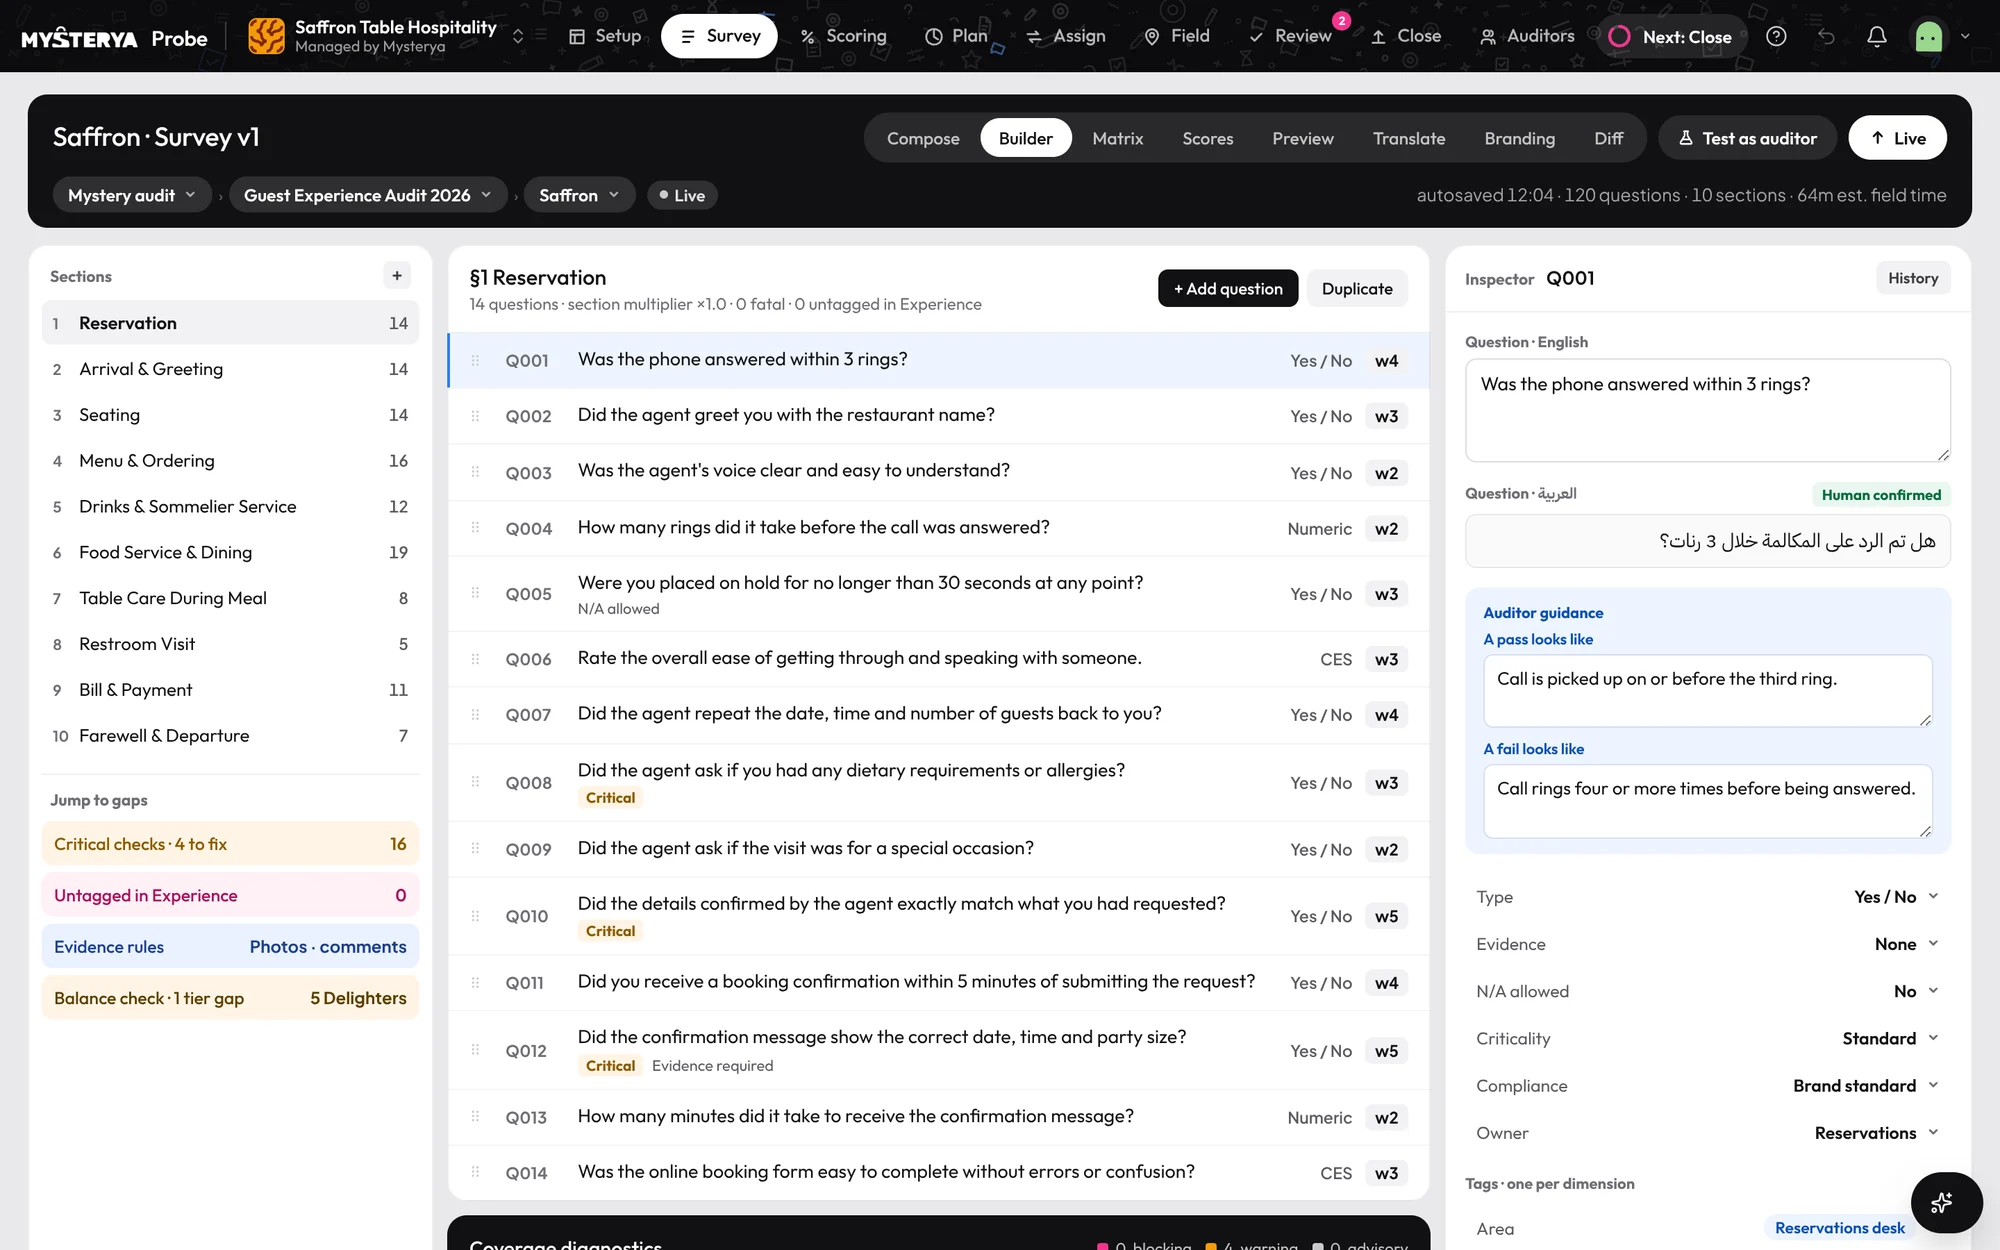Open the notifications bell
Viewport: 2000px width, 1250px height.
(1877, 36)
